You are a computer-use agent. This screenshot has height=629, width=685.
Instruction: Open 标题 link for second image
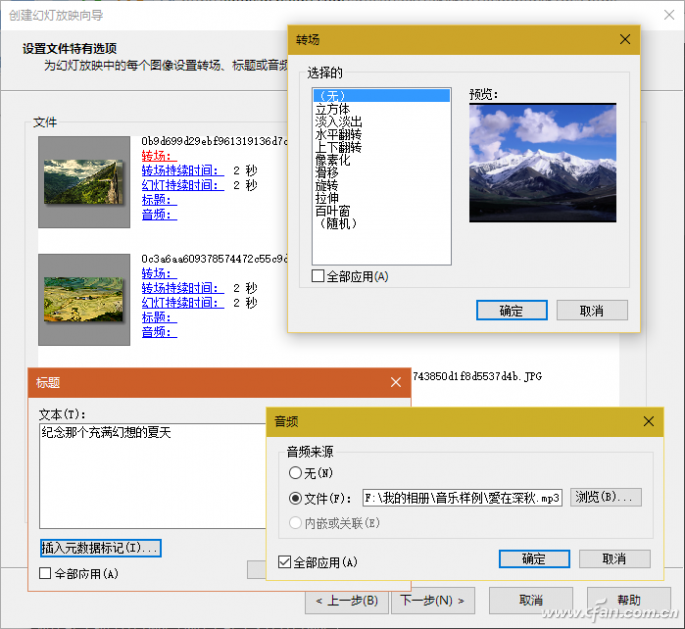pos(159,317)
